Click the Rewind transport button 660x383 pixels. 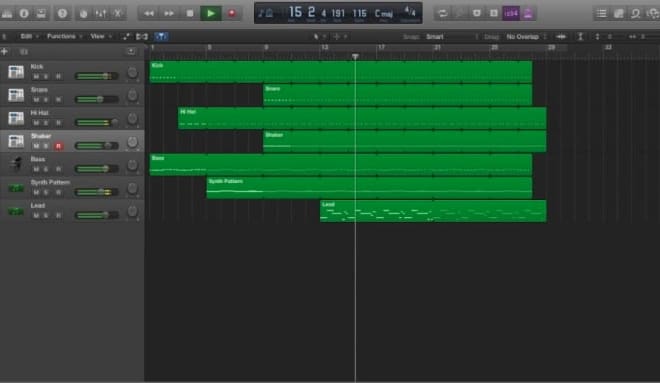coord(149,13)
